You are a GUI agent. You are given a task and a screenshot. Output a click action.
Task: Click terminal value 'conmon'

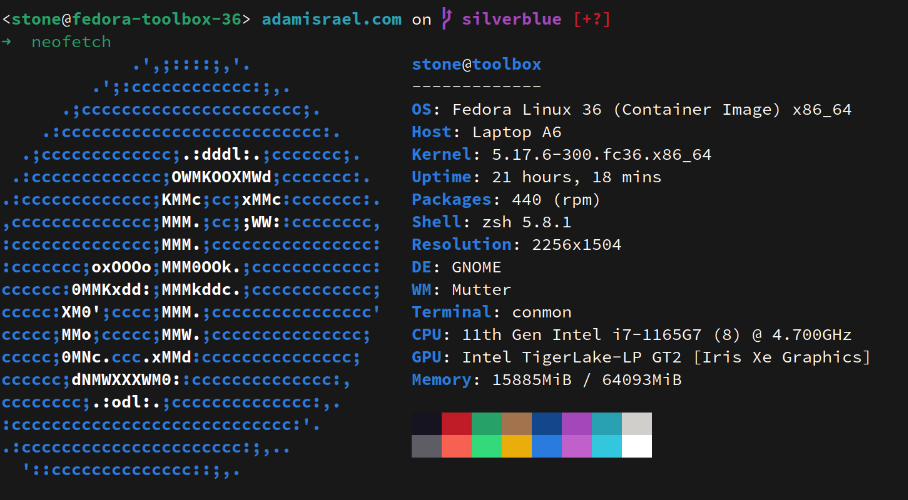click(x=541, y=313)
